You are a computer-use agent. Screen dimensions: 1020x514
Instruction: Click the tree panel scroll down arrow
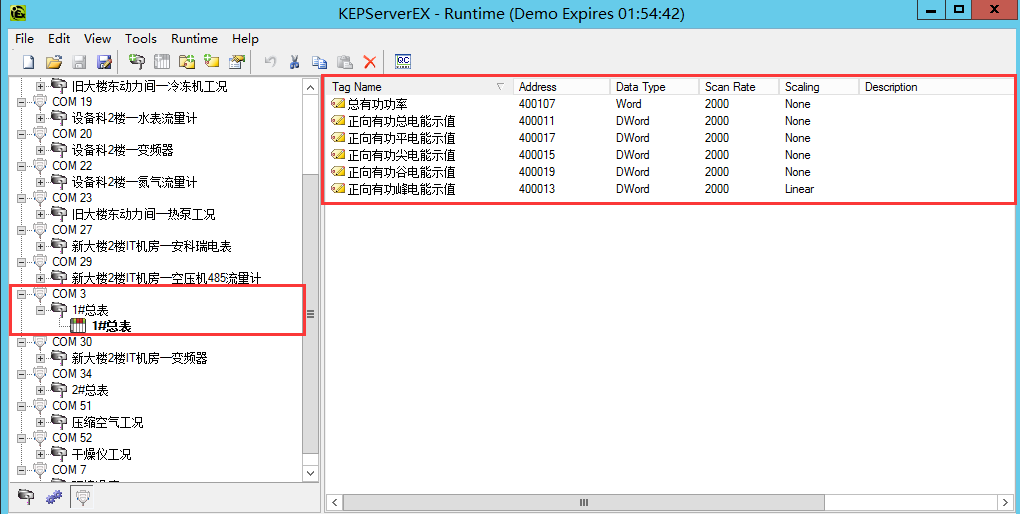click(310, 473)
